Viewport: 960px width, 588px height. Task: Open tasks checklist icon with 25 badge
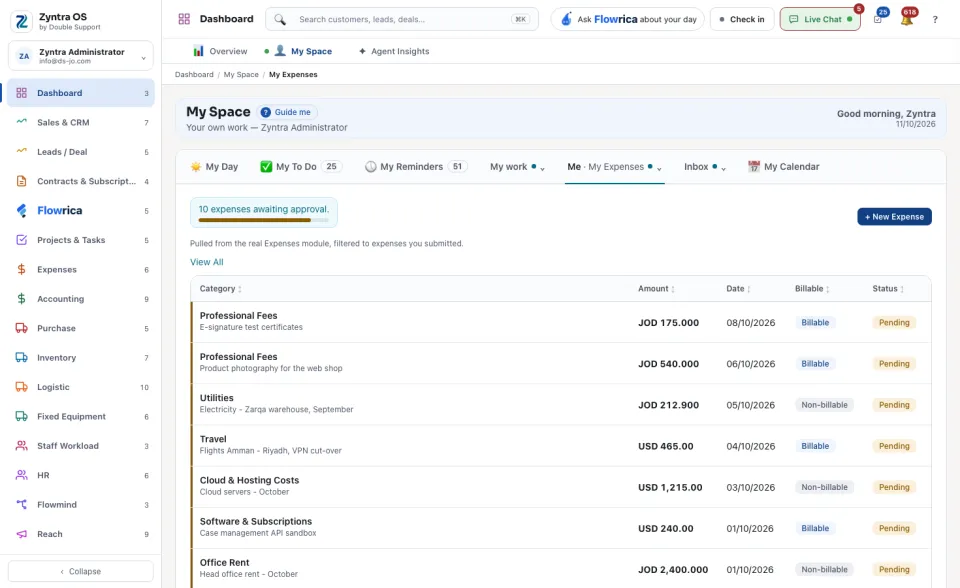879,18
